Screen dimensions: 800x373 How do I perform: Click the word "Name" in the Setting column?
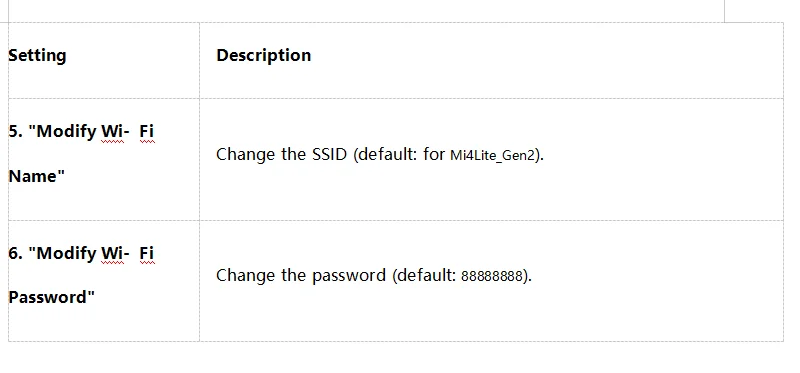click(34, 176)
